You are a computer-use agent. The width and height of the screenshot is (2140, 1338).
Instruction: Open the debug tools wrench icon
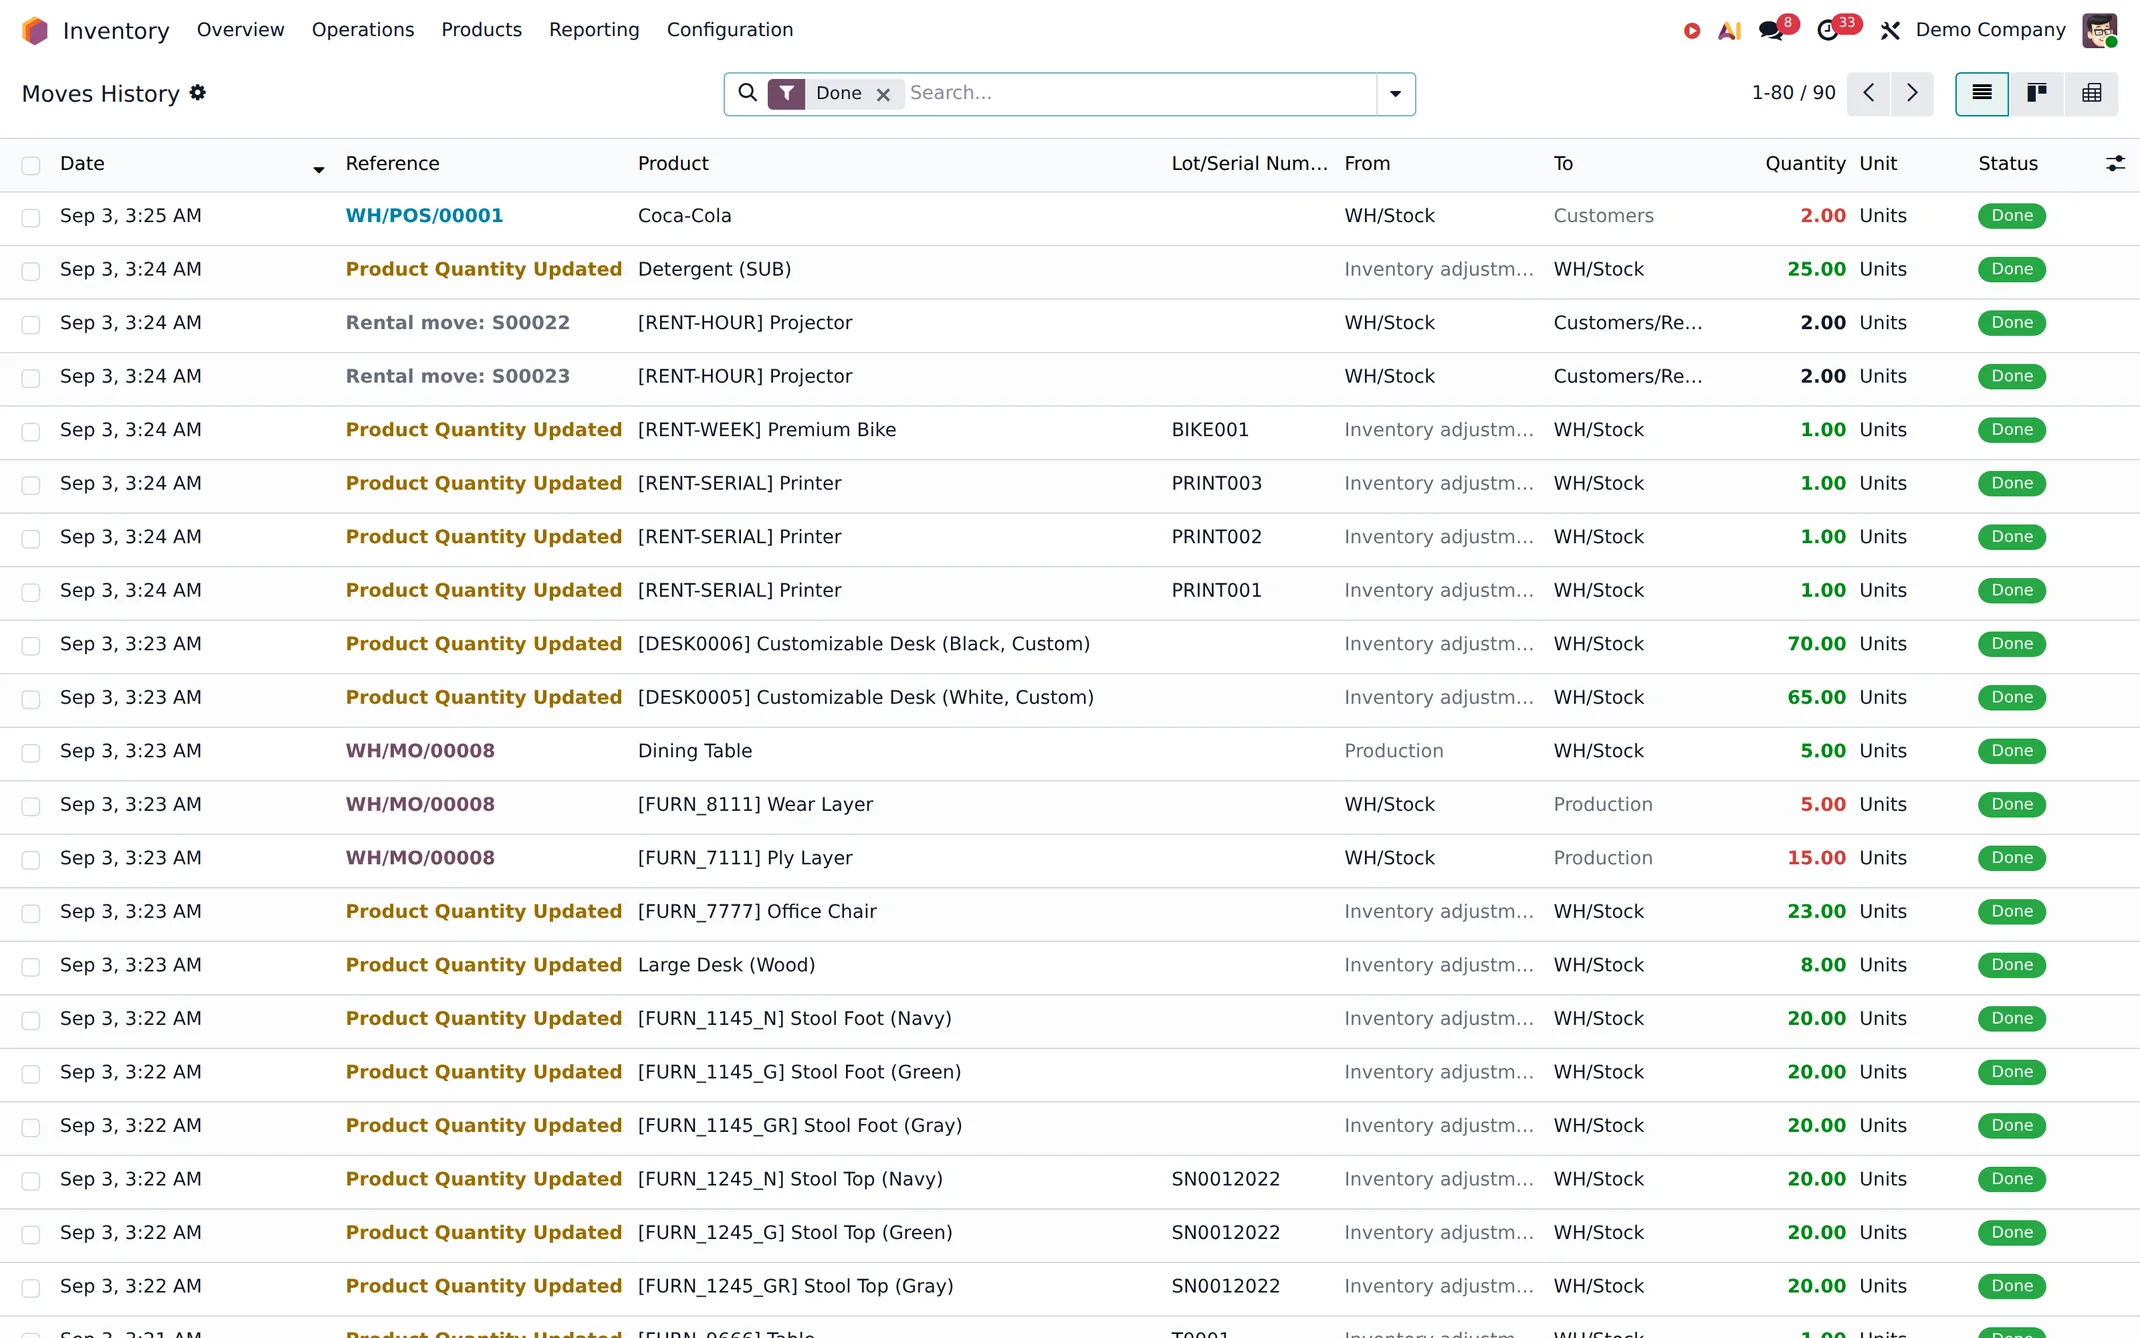click(1890, 31)
